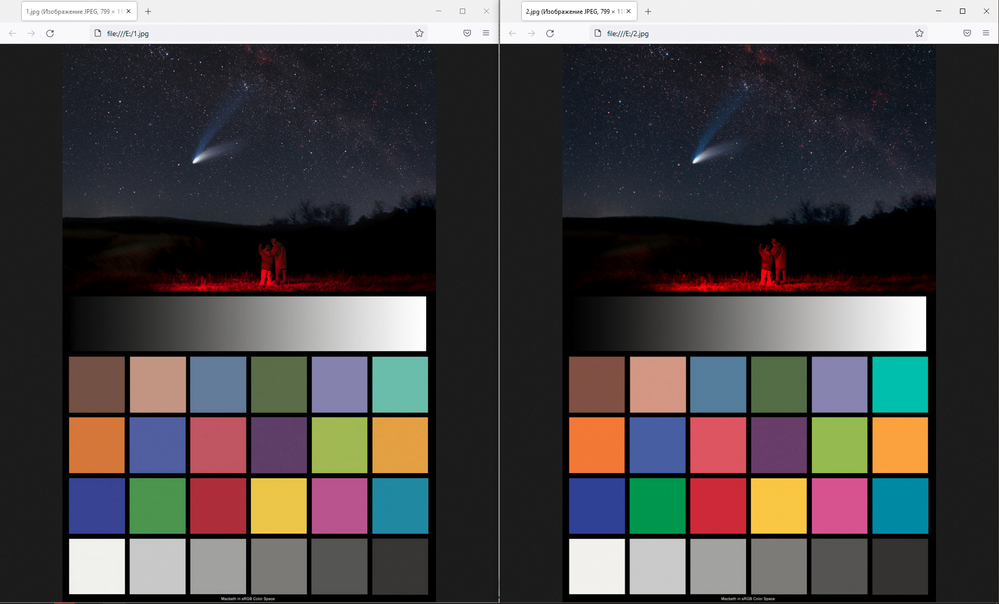Select the 2.jpg tab

click(x=579, y=11)
